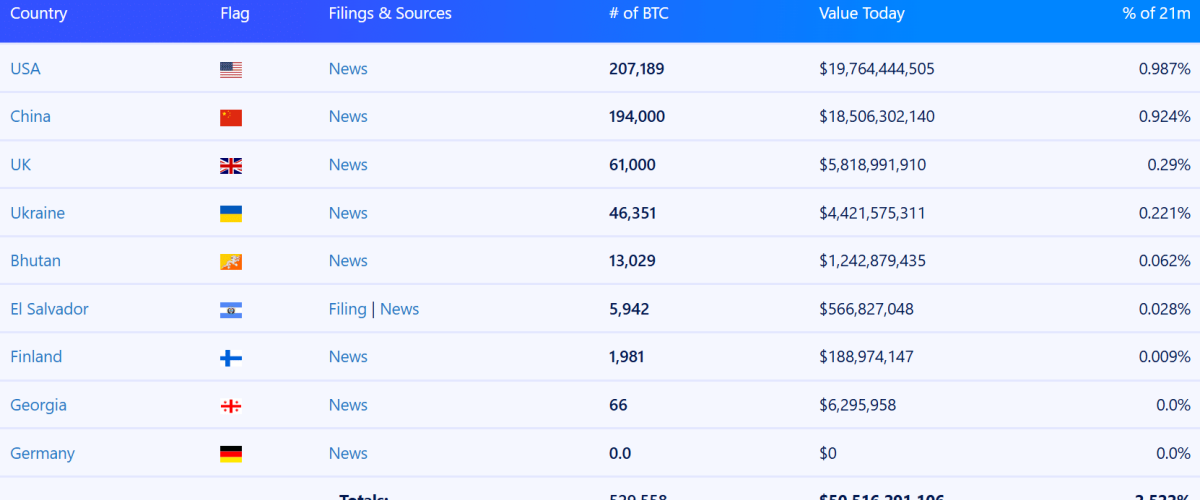
Task: Open the Bhutan country page link
Action: click(35, 261)
